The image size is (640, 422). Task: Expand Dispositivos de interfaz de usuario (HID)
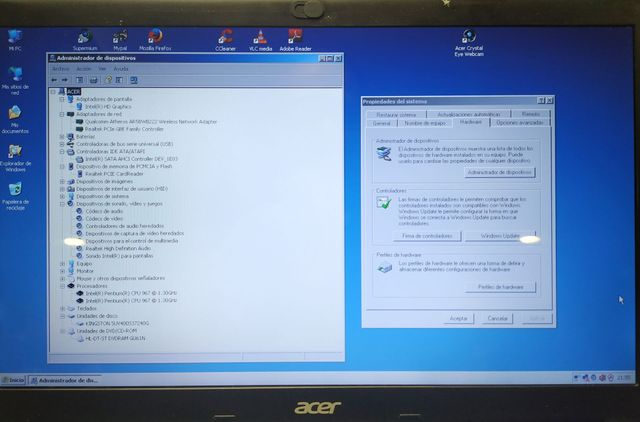(62, 189)
